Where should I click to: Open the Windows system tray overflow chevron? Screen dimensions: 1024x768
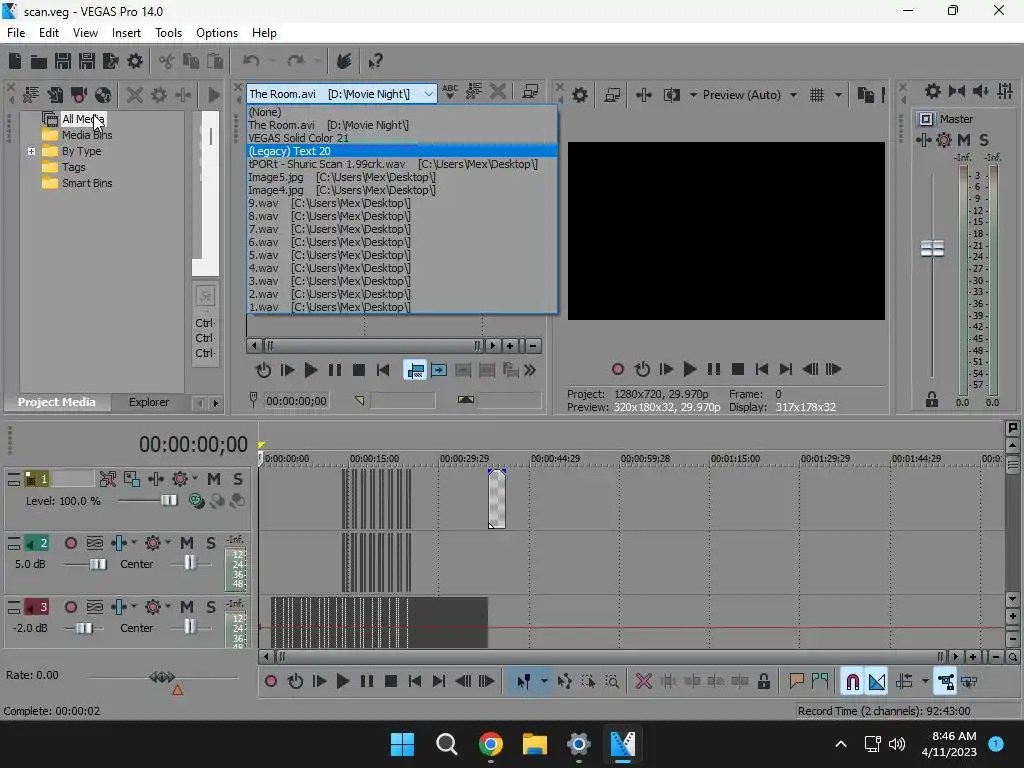841,744
